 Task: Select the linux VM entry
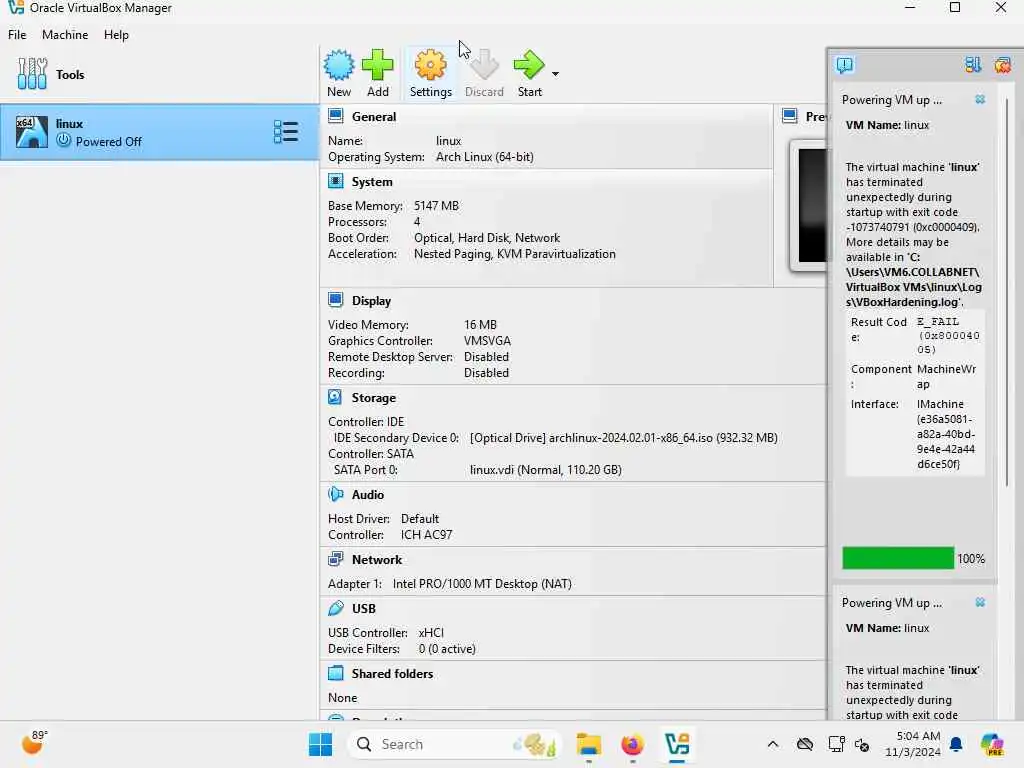click(159, 132)
